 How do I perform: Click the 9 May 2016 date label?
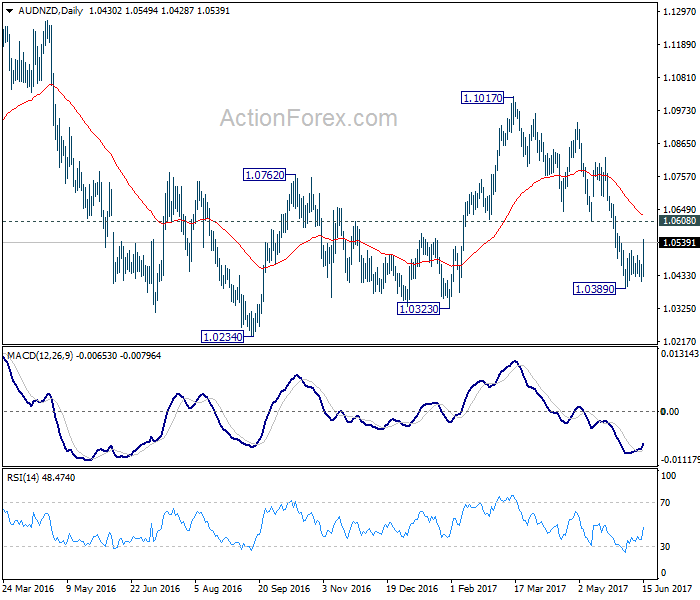coord(91,589)
